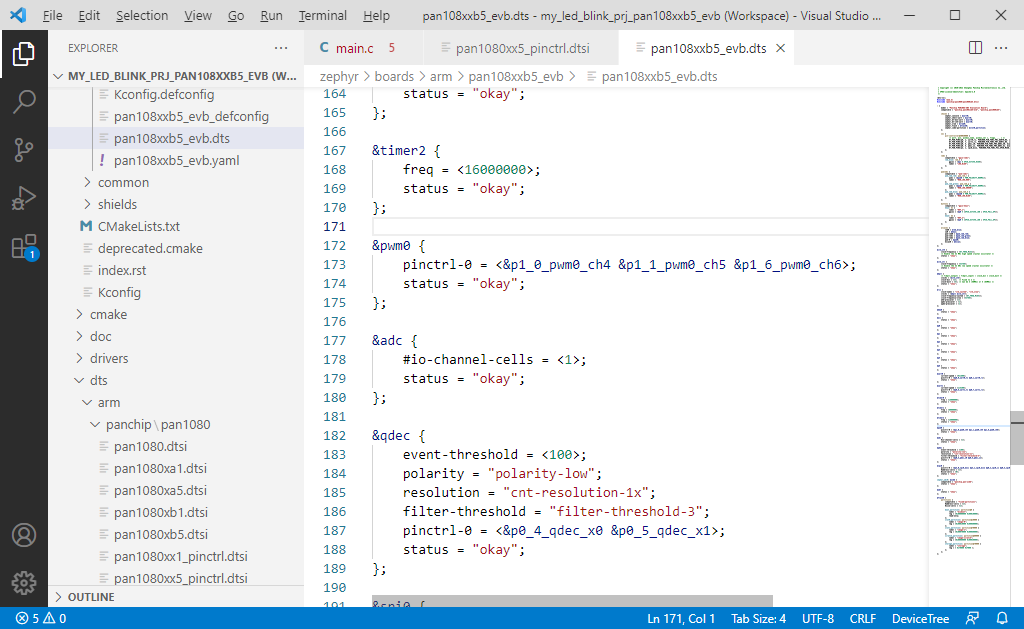Open the View menu

(197, 15)
